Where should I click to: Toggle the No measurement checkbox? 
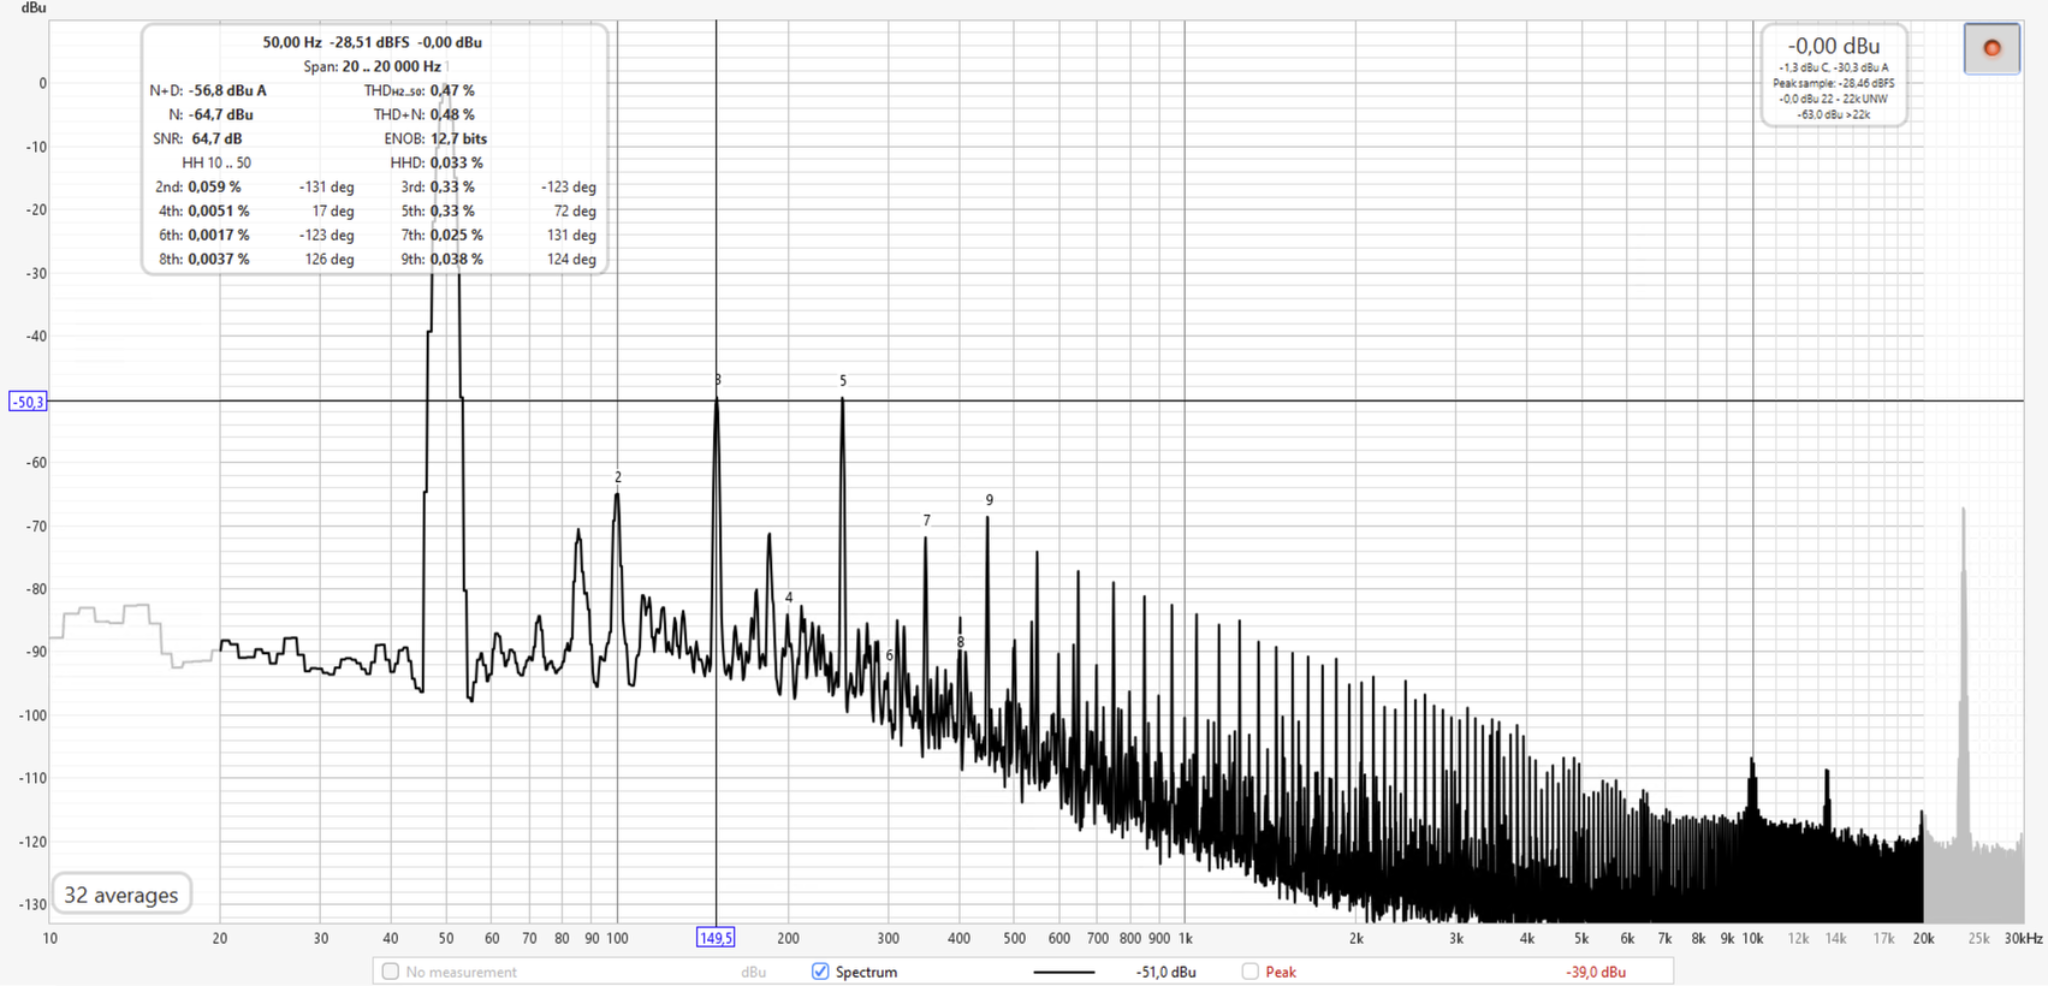pos(391,971)
